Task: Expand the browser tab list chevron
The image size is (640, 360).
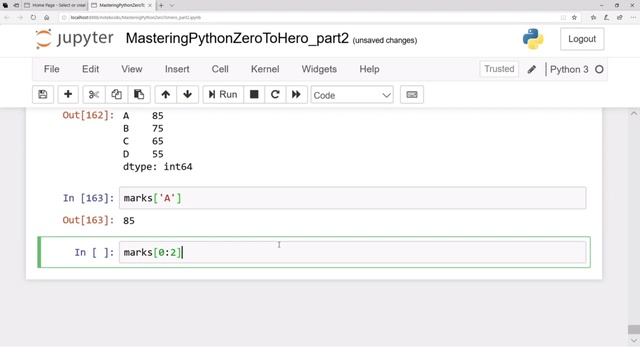Action: [172, 5]
